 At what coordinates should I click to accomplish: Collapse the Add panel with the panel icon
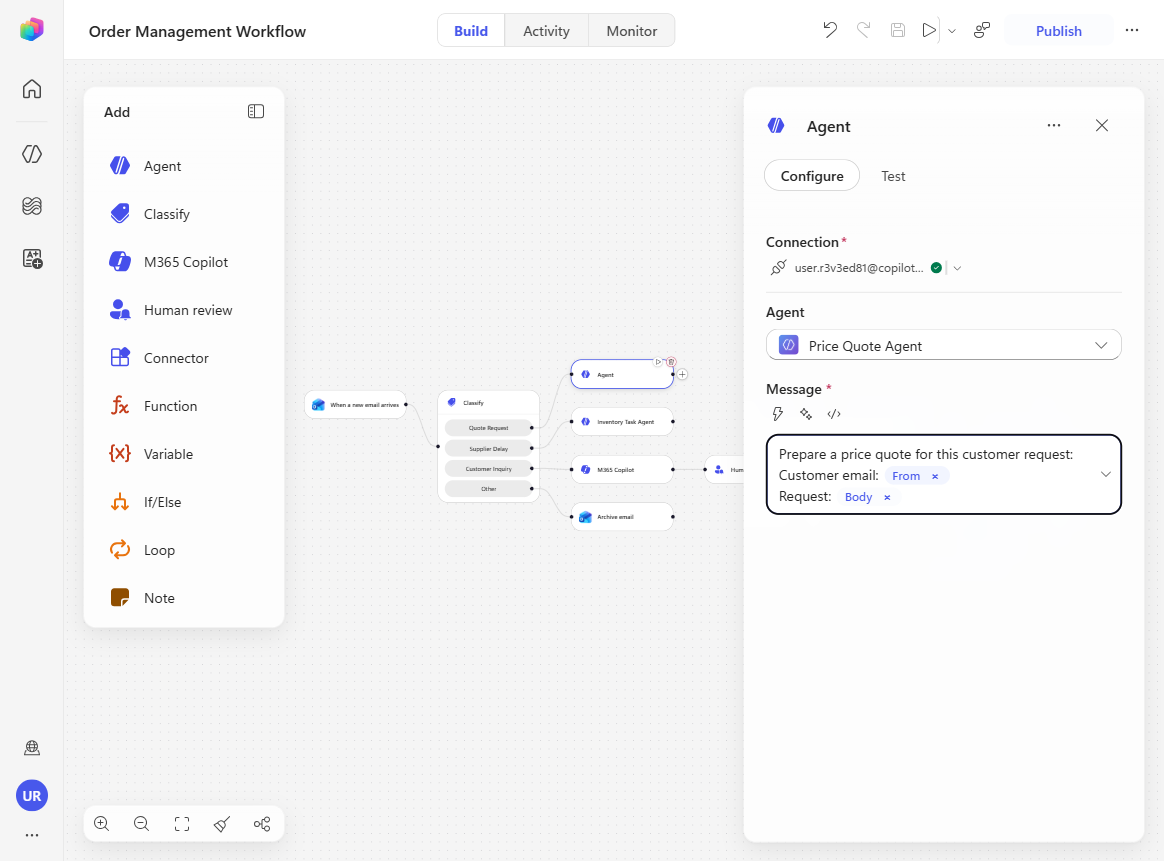[x=255, y=111]
